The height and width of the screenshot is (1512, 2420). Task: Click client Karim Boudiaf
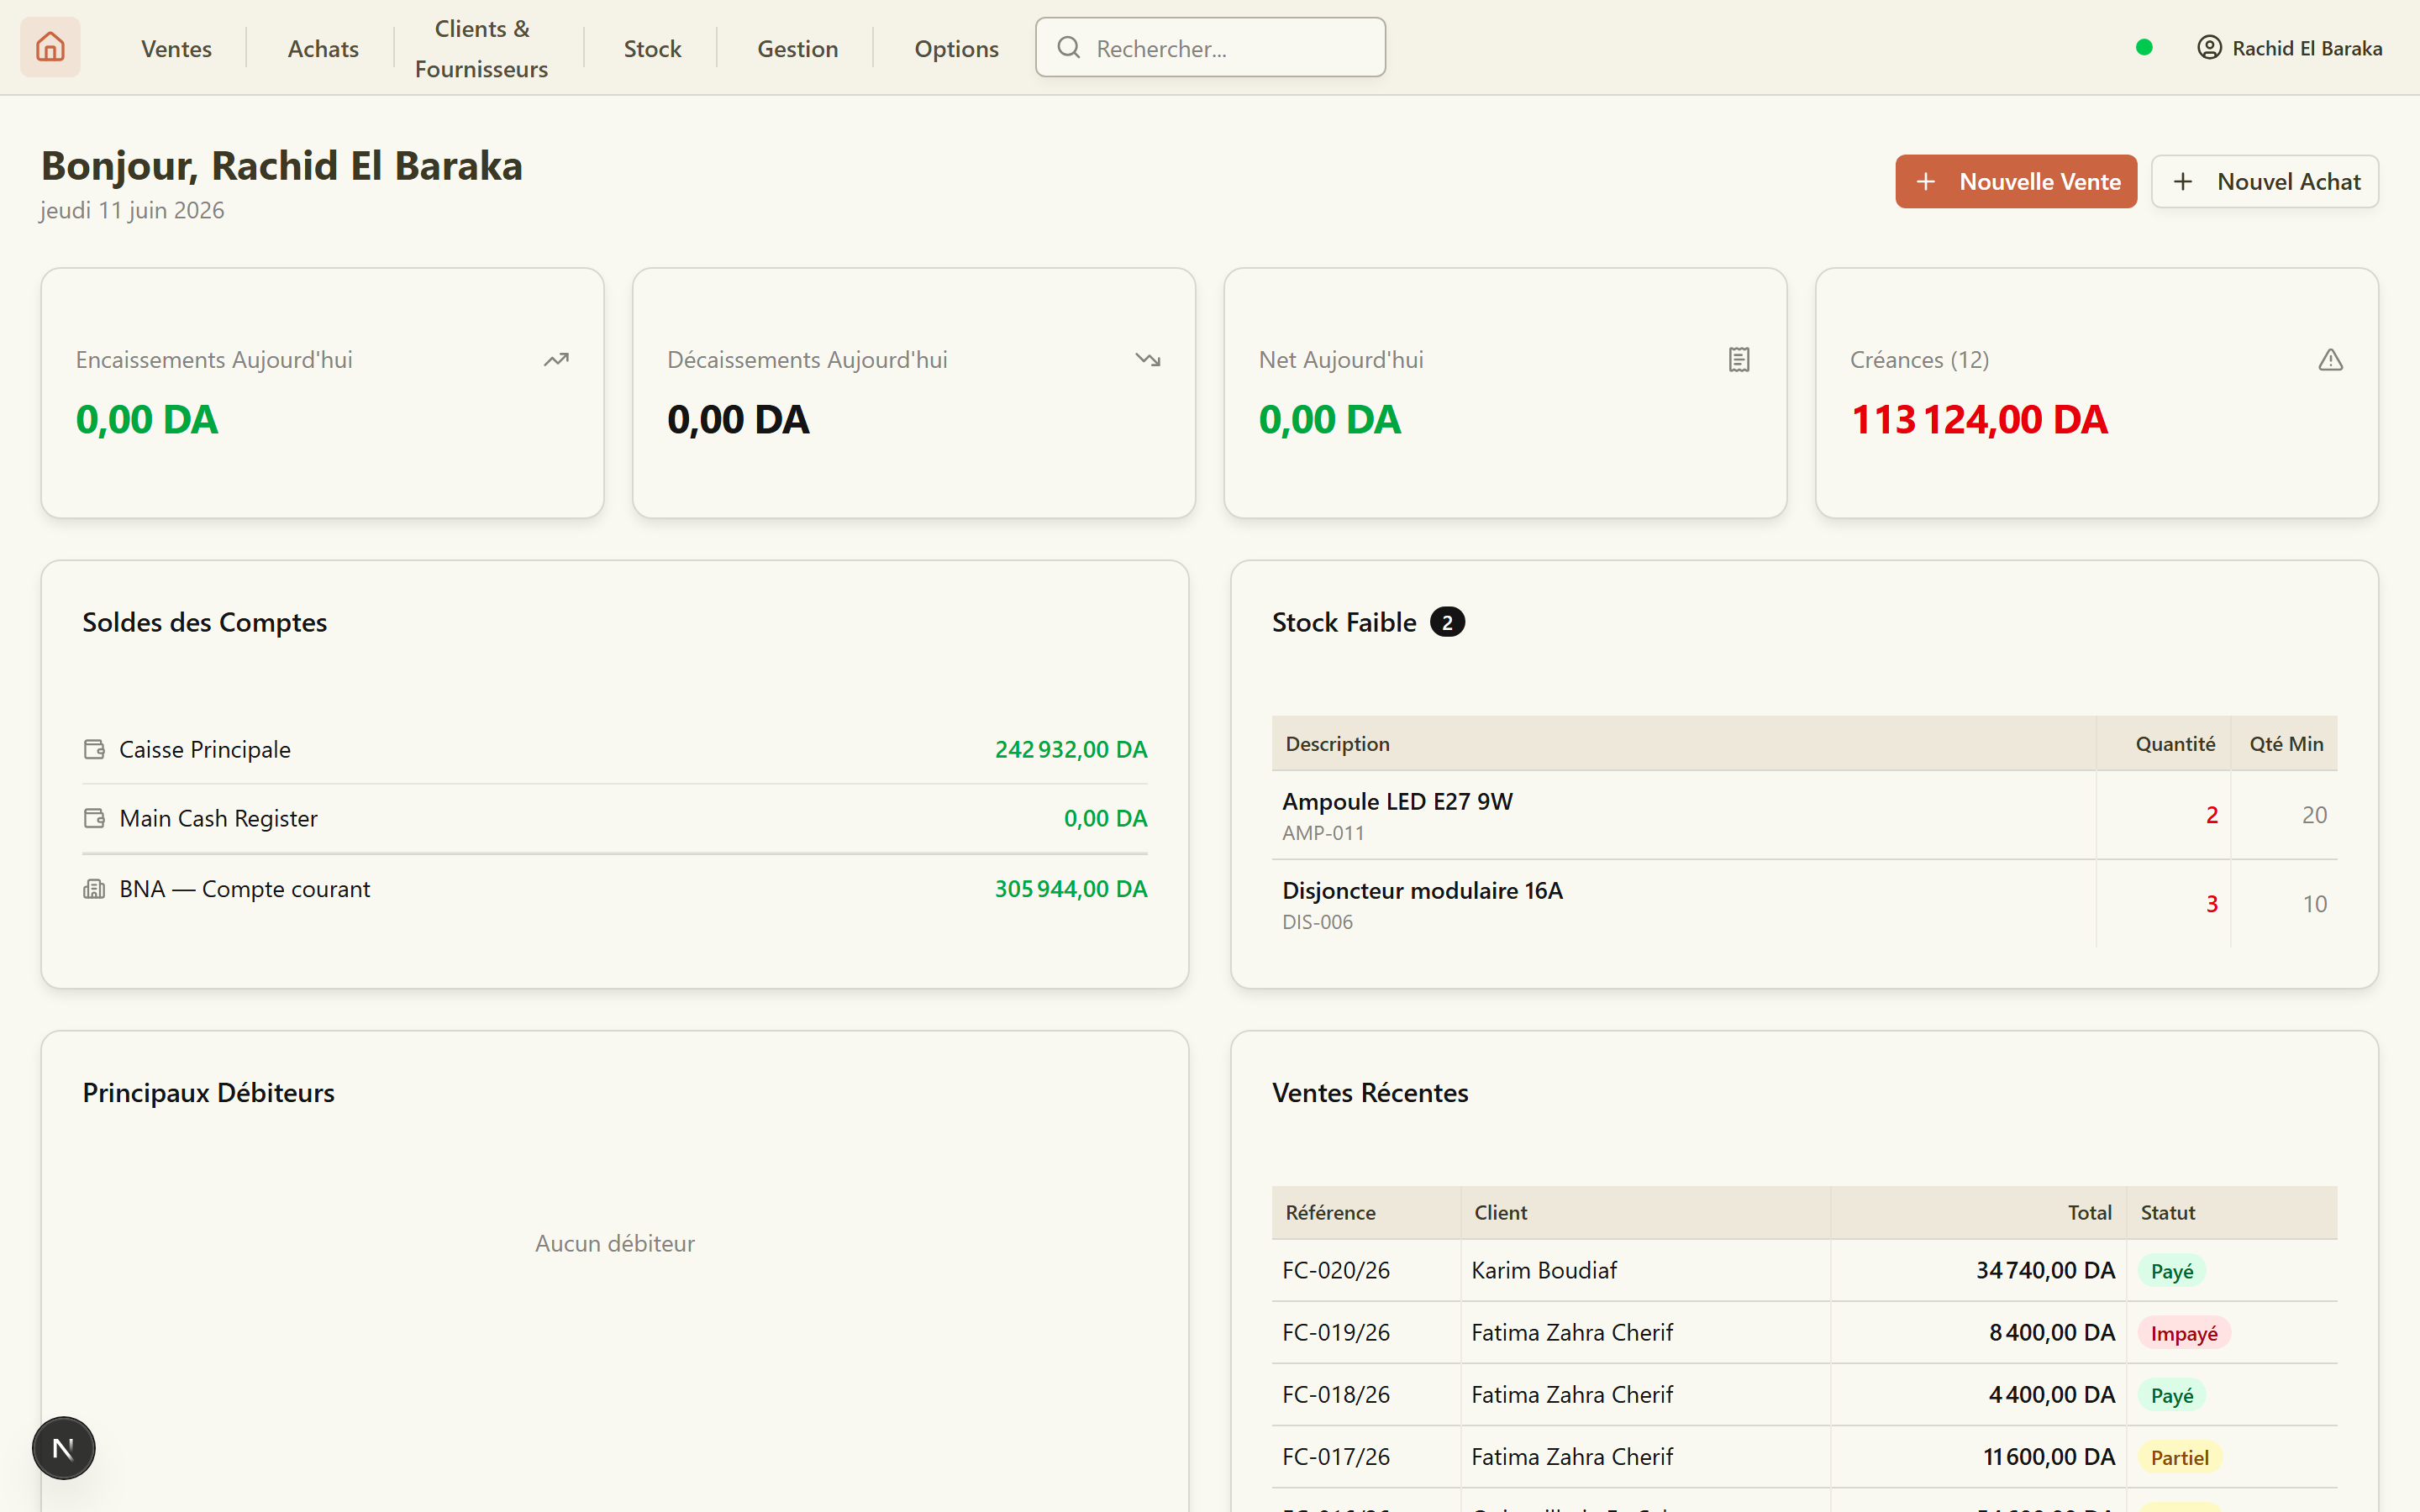point(1544,1270)
